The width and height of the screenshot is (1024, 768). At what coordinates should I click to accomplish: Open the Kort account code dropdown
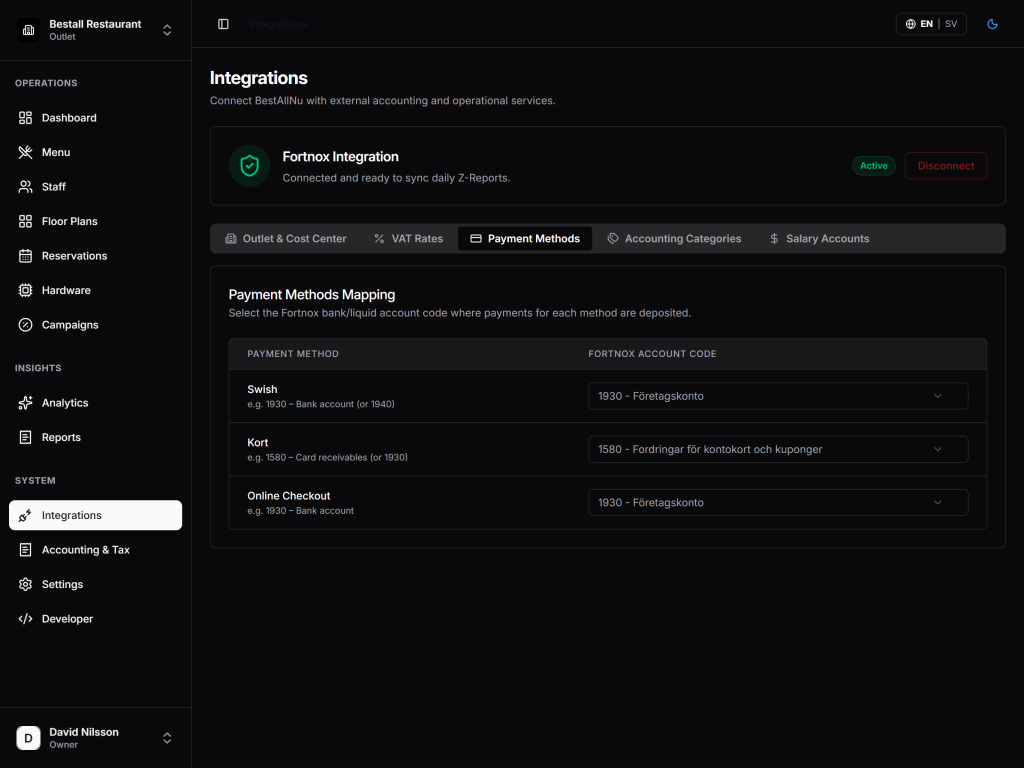pos(778,449)
